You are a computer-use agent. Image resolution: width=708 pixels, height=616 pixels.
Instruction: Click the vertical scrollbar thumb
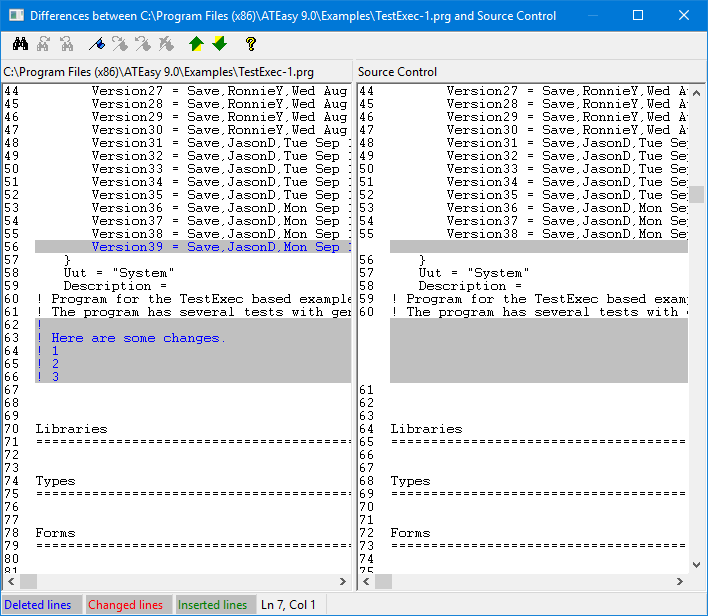coord(696,195)
